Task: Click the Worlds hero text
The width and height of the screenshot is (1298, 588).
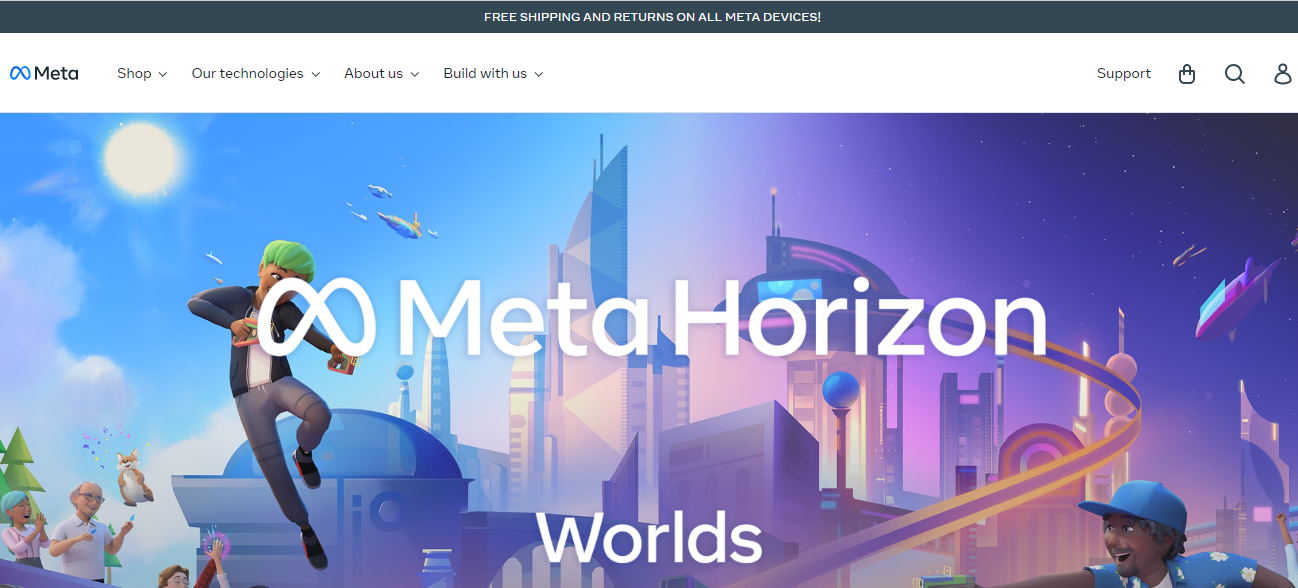Action: 649,536
